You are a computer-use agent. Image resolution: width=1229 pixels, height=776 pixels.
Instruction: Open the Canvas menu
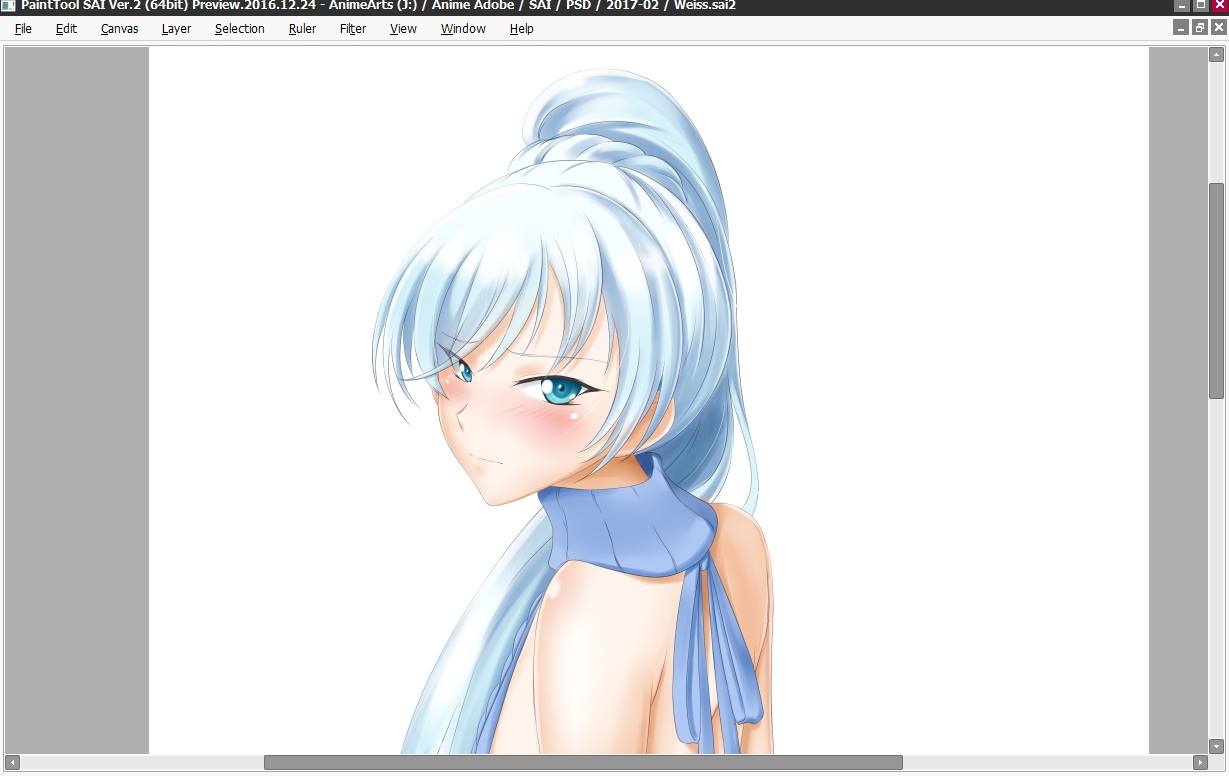click(x=119, y=28)
